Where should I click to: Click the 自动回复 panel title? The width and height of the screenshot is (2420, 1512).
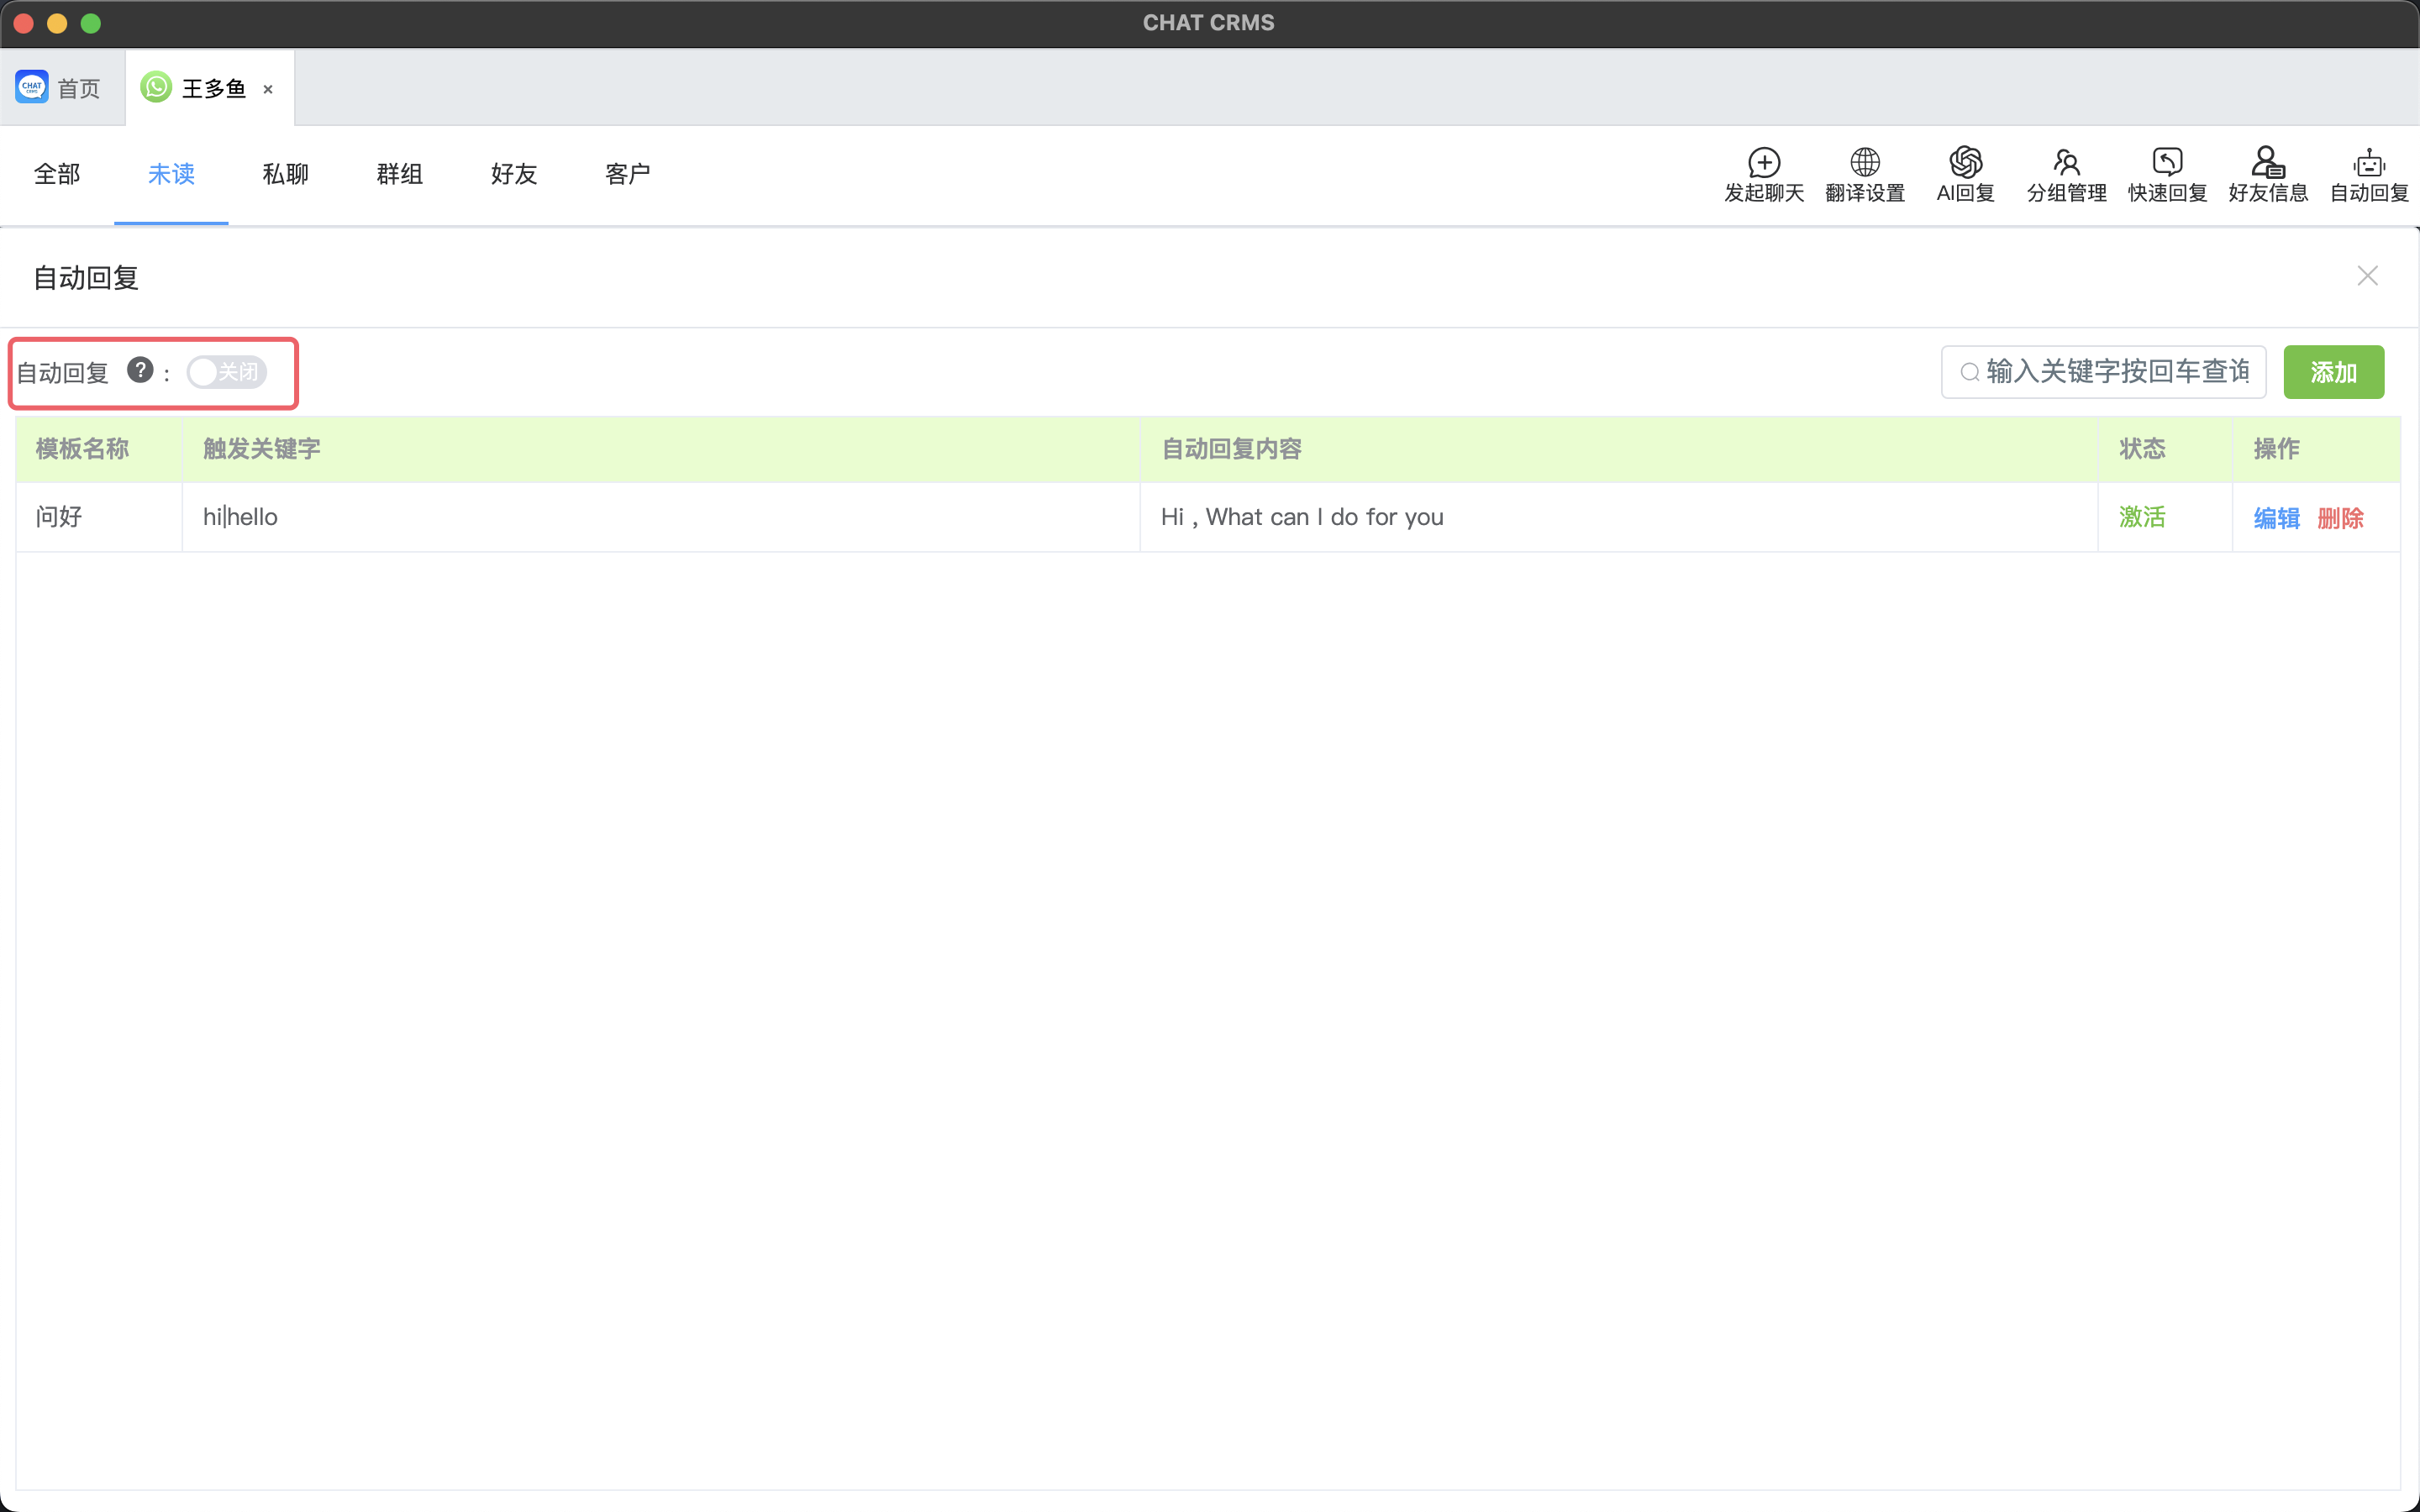pyautogui.click(x=86, y=278)
